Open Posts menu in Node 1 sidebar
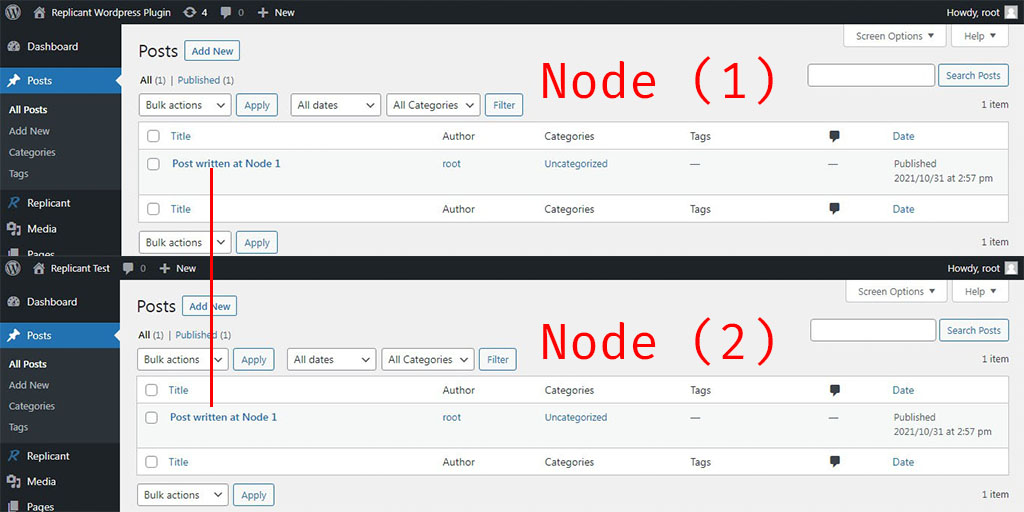Screen dimensions: 1024x512 pyautogui.click(x=60, y=80)
